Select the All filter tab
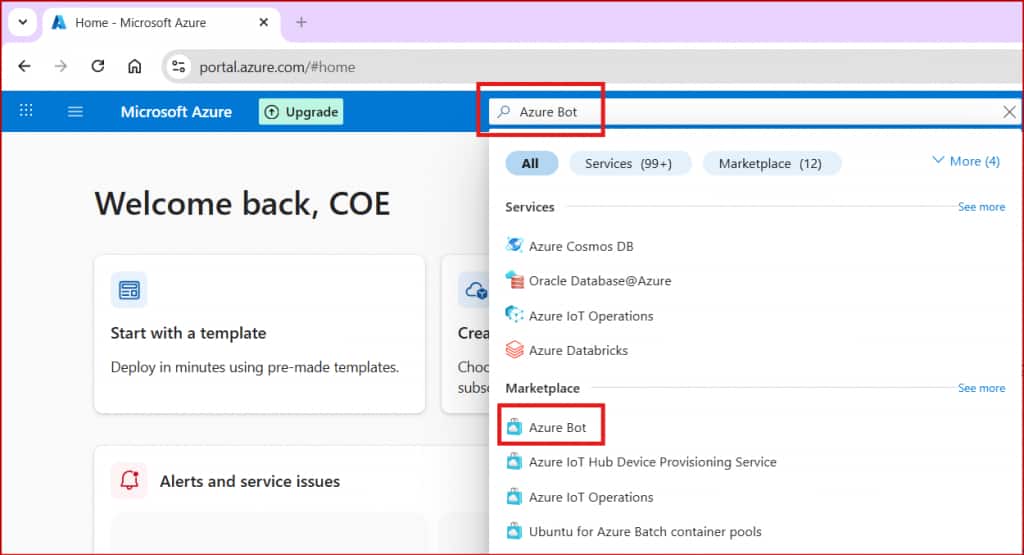 point(531,163)
